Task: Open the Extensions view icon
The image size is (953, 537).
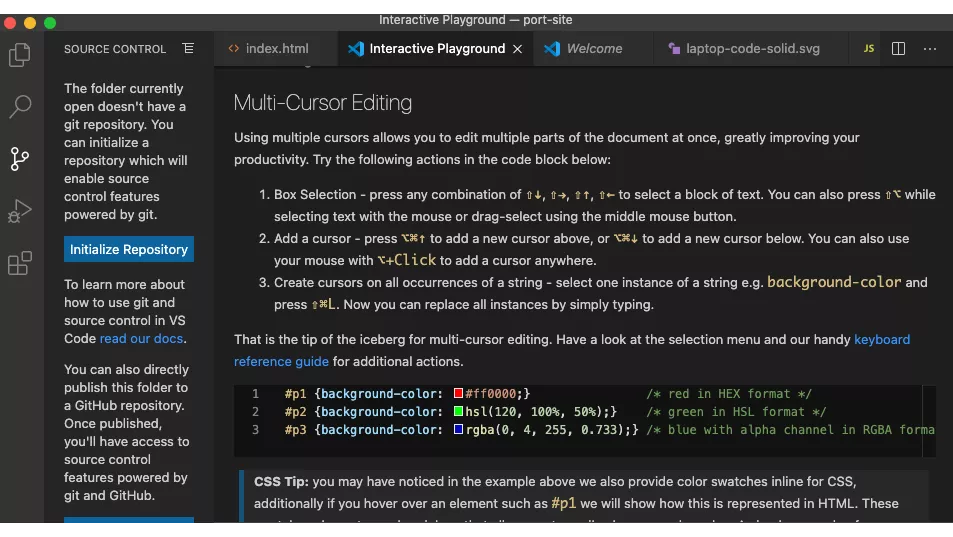Action: [x=19, y=263]
